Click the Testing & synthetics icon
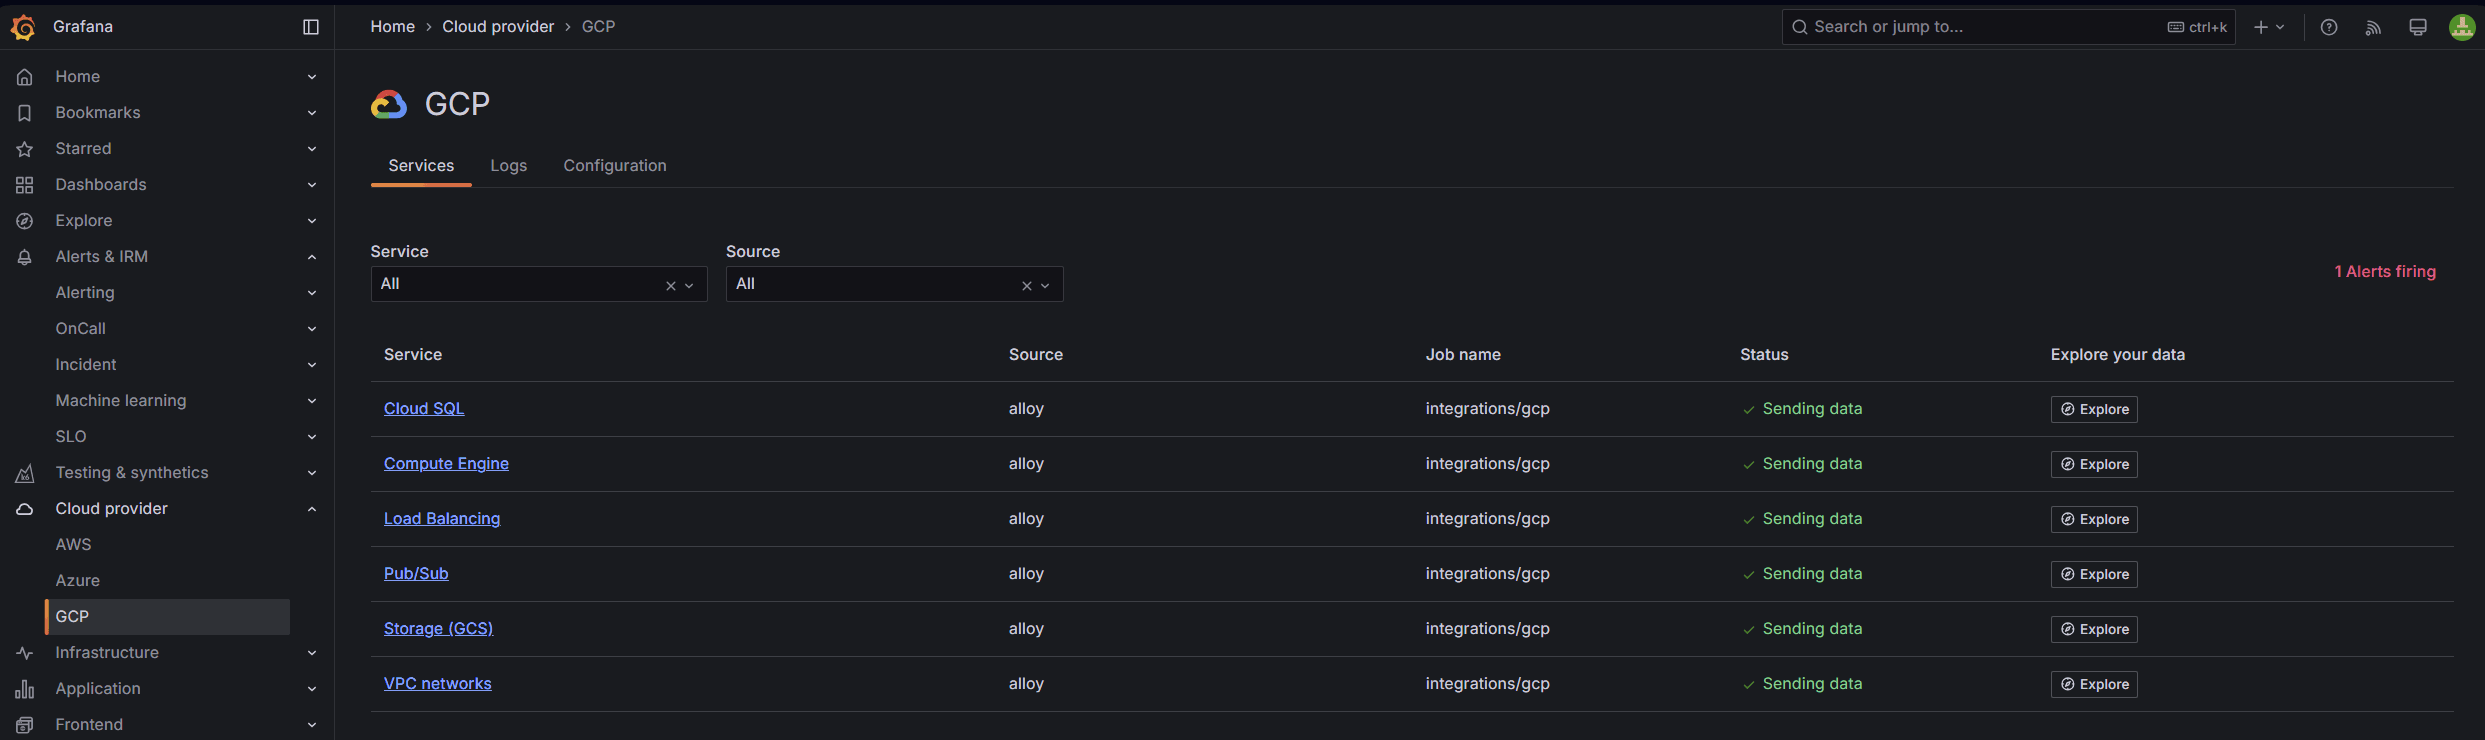The height and width of the screenshot is (740, 2485). coord(25,473)
